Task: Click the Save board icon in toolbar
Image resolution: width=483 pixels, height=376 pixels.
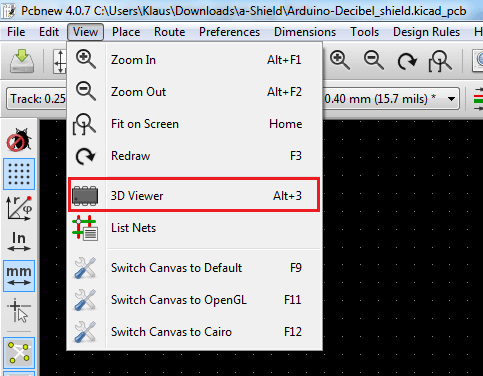Action: (x=22, y=61)
